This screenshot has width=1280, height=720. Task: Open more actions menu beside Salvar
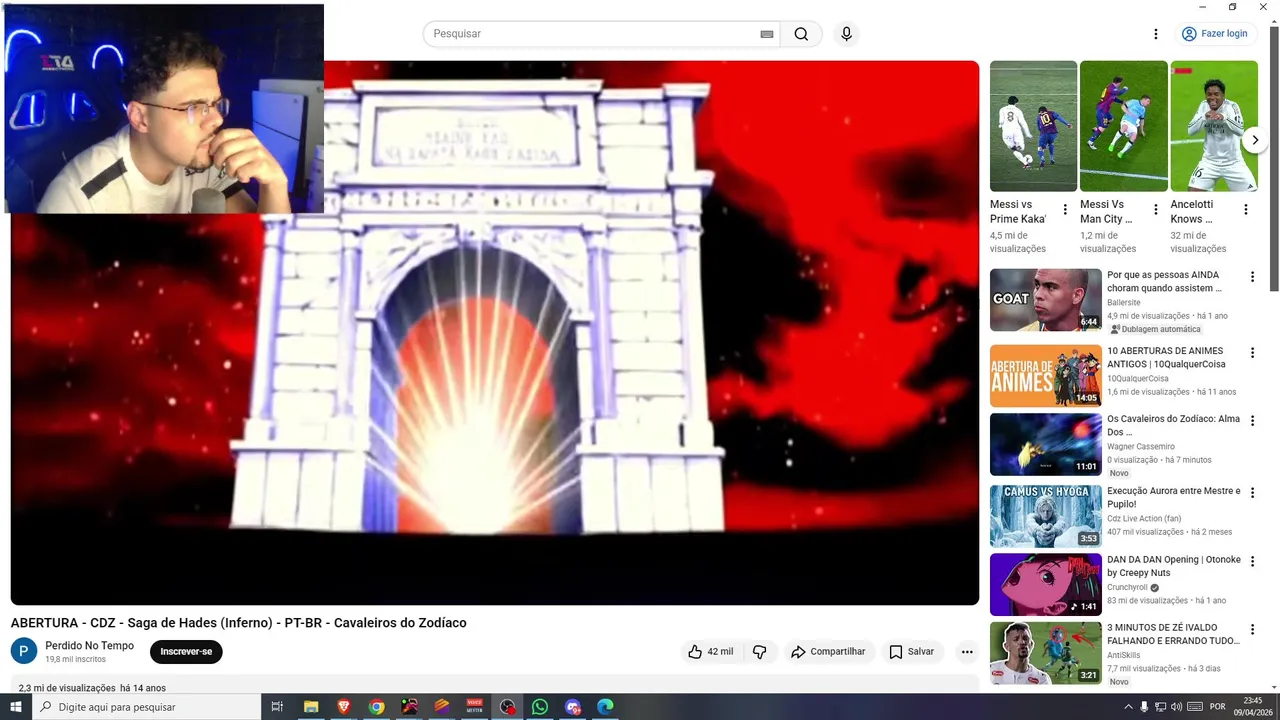[967, 652]
